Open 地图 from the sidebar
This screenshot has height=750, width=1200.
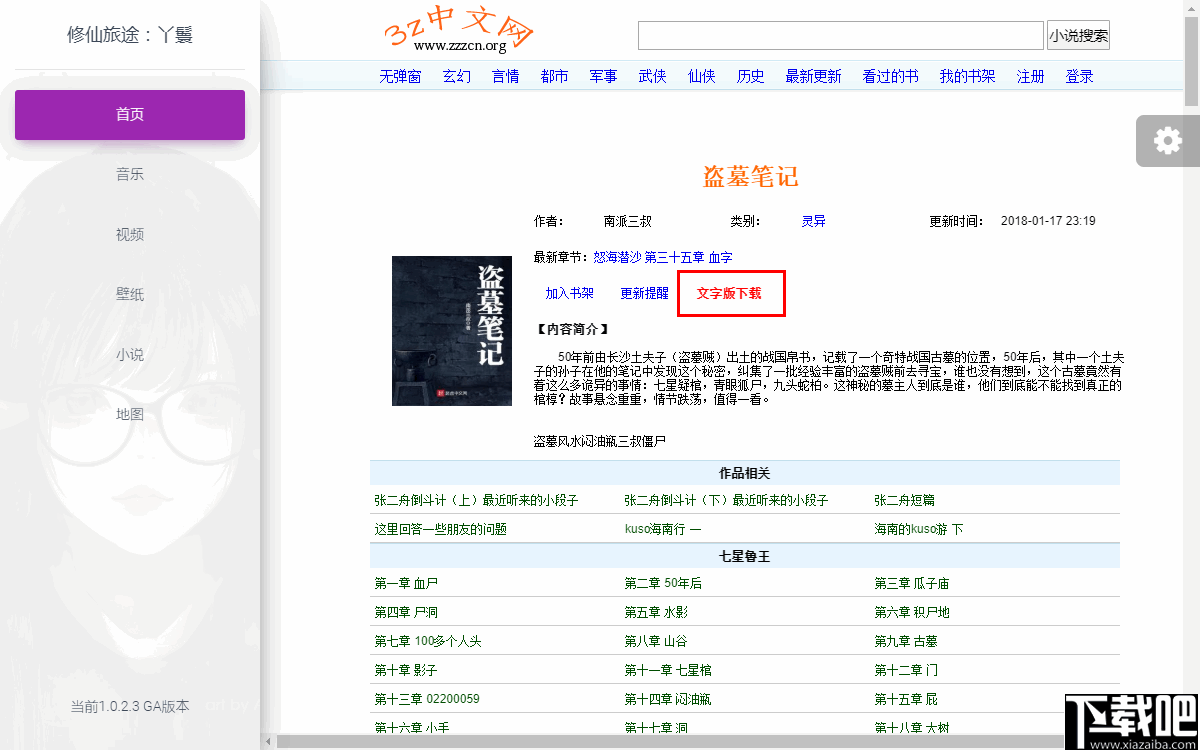tap(130, 414)
